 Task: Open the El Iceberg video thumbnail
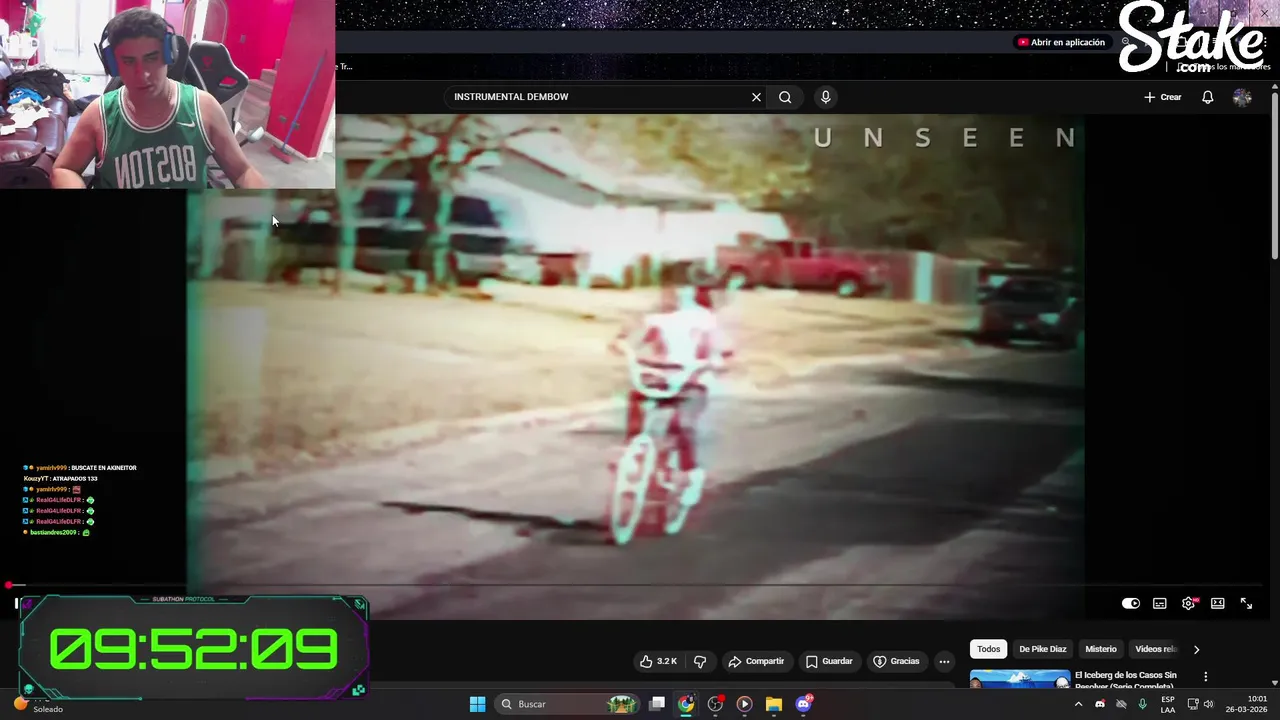[x=1019, y=679]
